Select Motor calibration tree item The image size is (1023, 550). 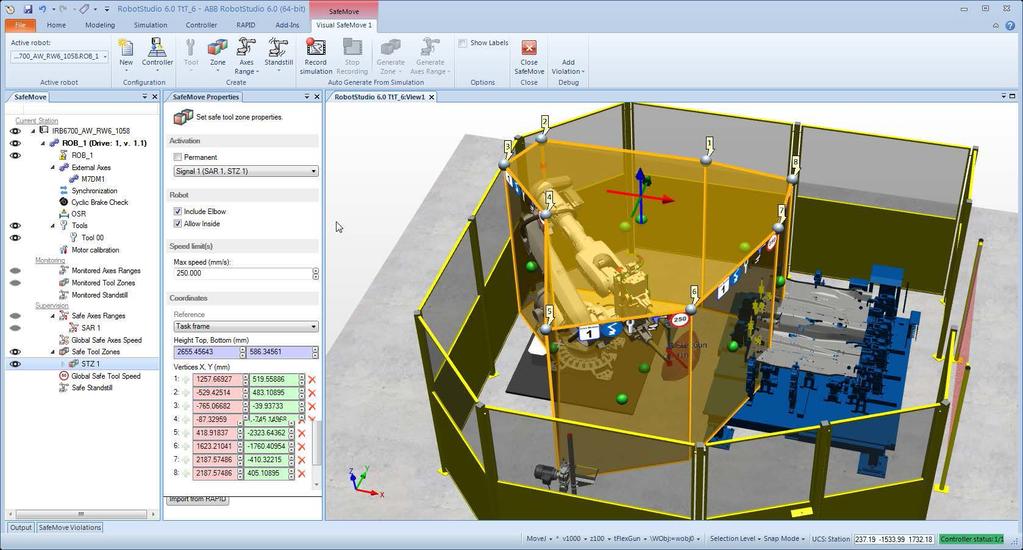pyautogui.click(x=95, y=250)
